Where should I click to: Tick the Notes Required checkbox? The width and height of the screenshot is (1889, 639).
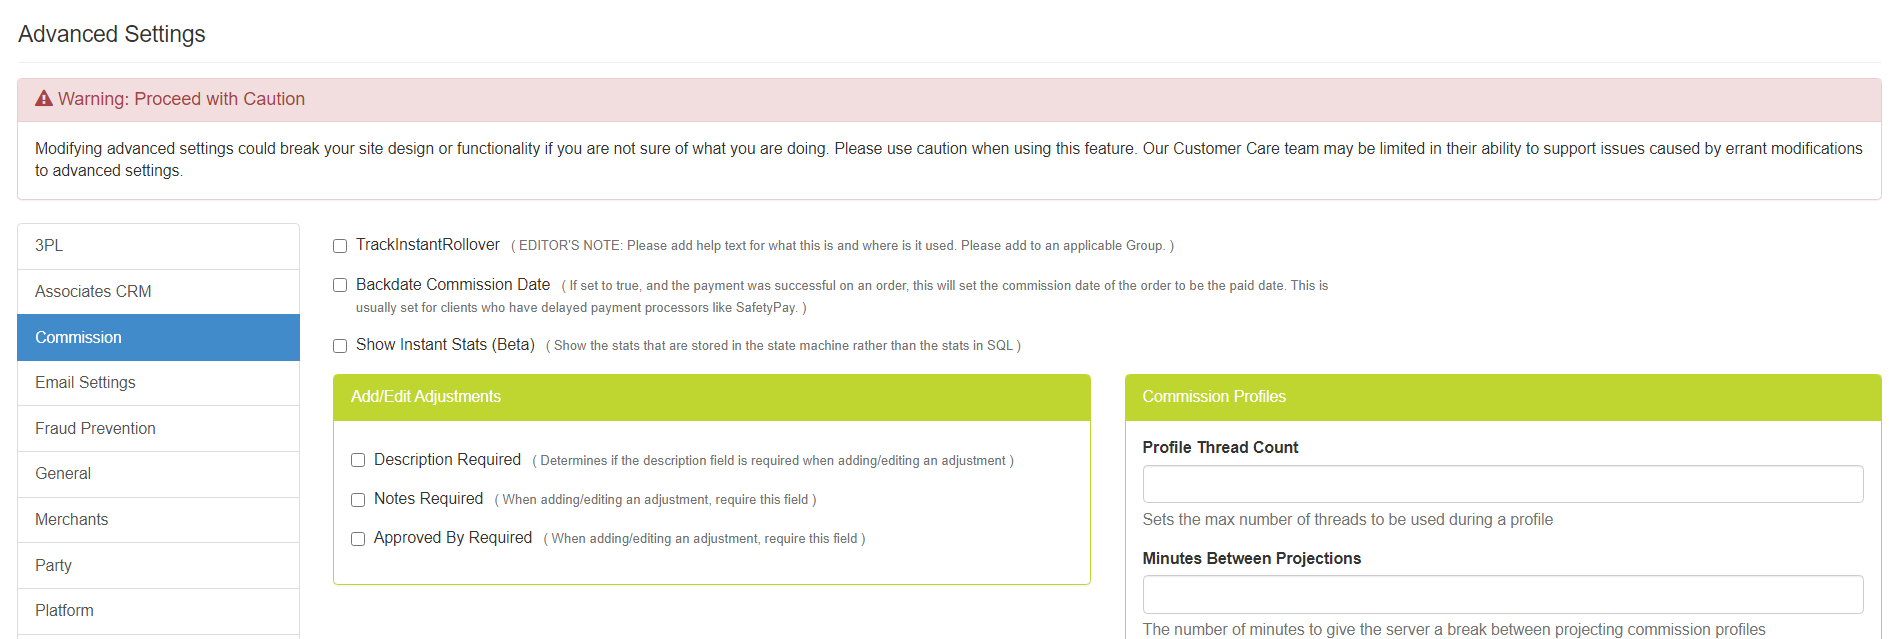tap(358, 500)
